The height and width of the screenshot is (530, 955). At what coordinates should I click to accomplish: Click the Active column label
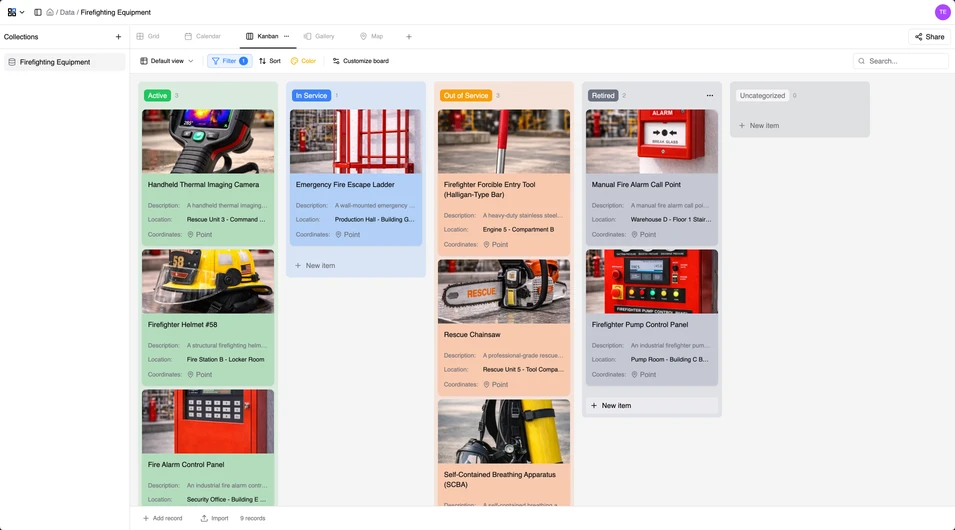point(157,96)
